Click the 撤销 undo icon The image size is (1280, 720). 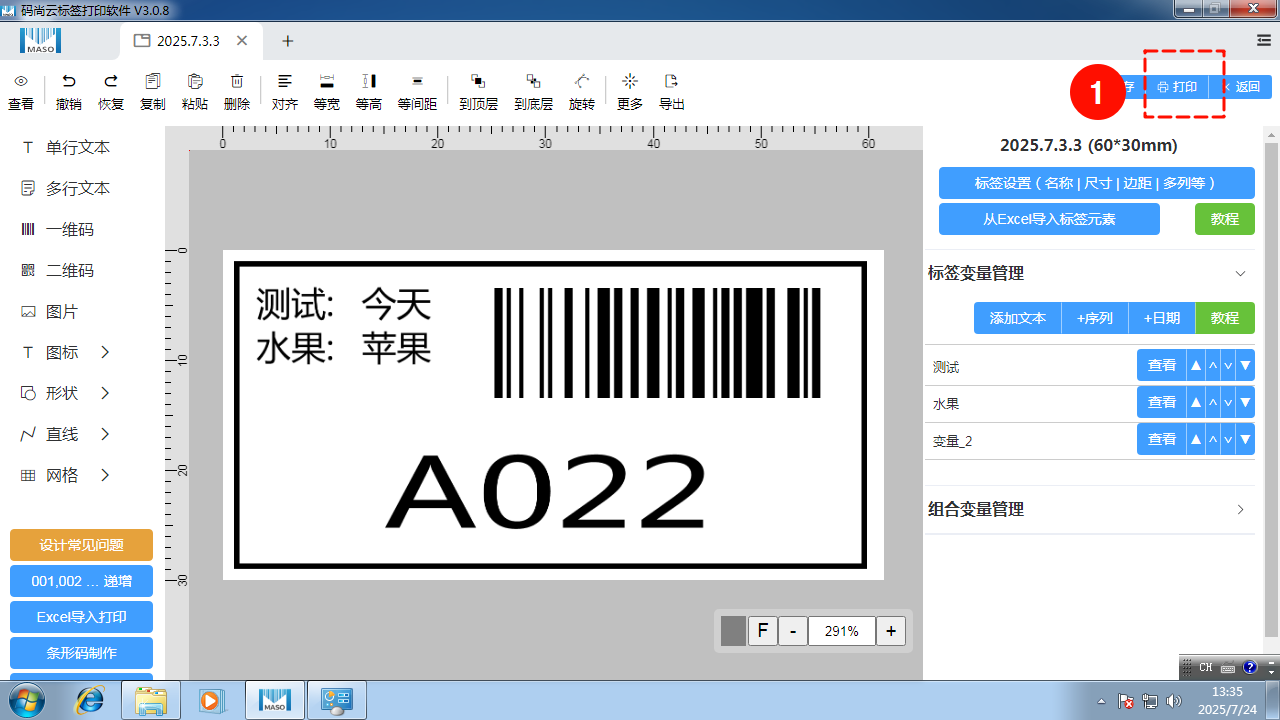[x=69, y=81]
